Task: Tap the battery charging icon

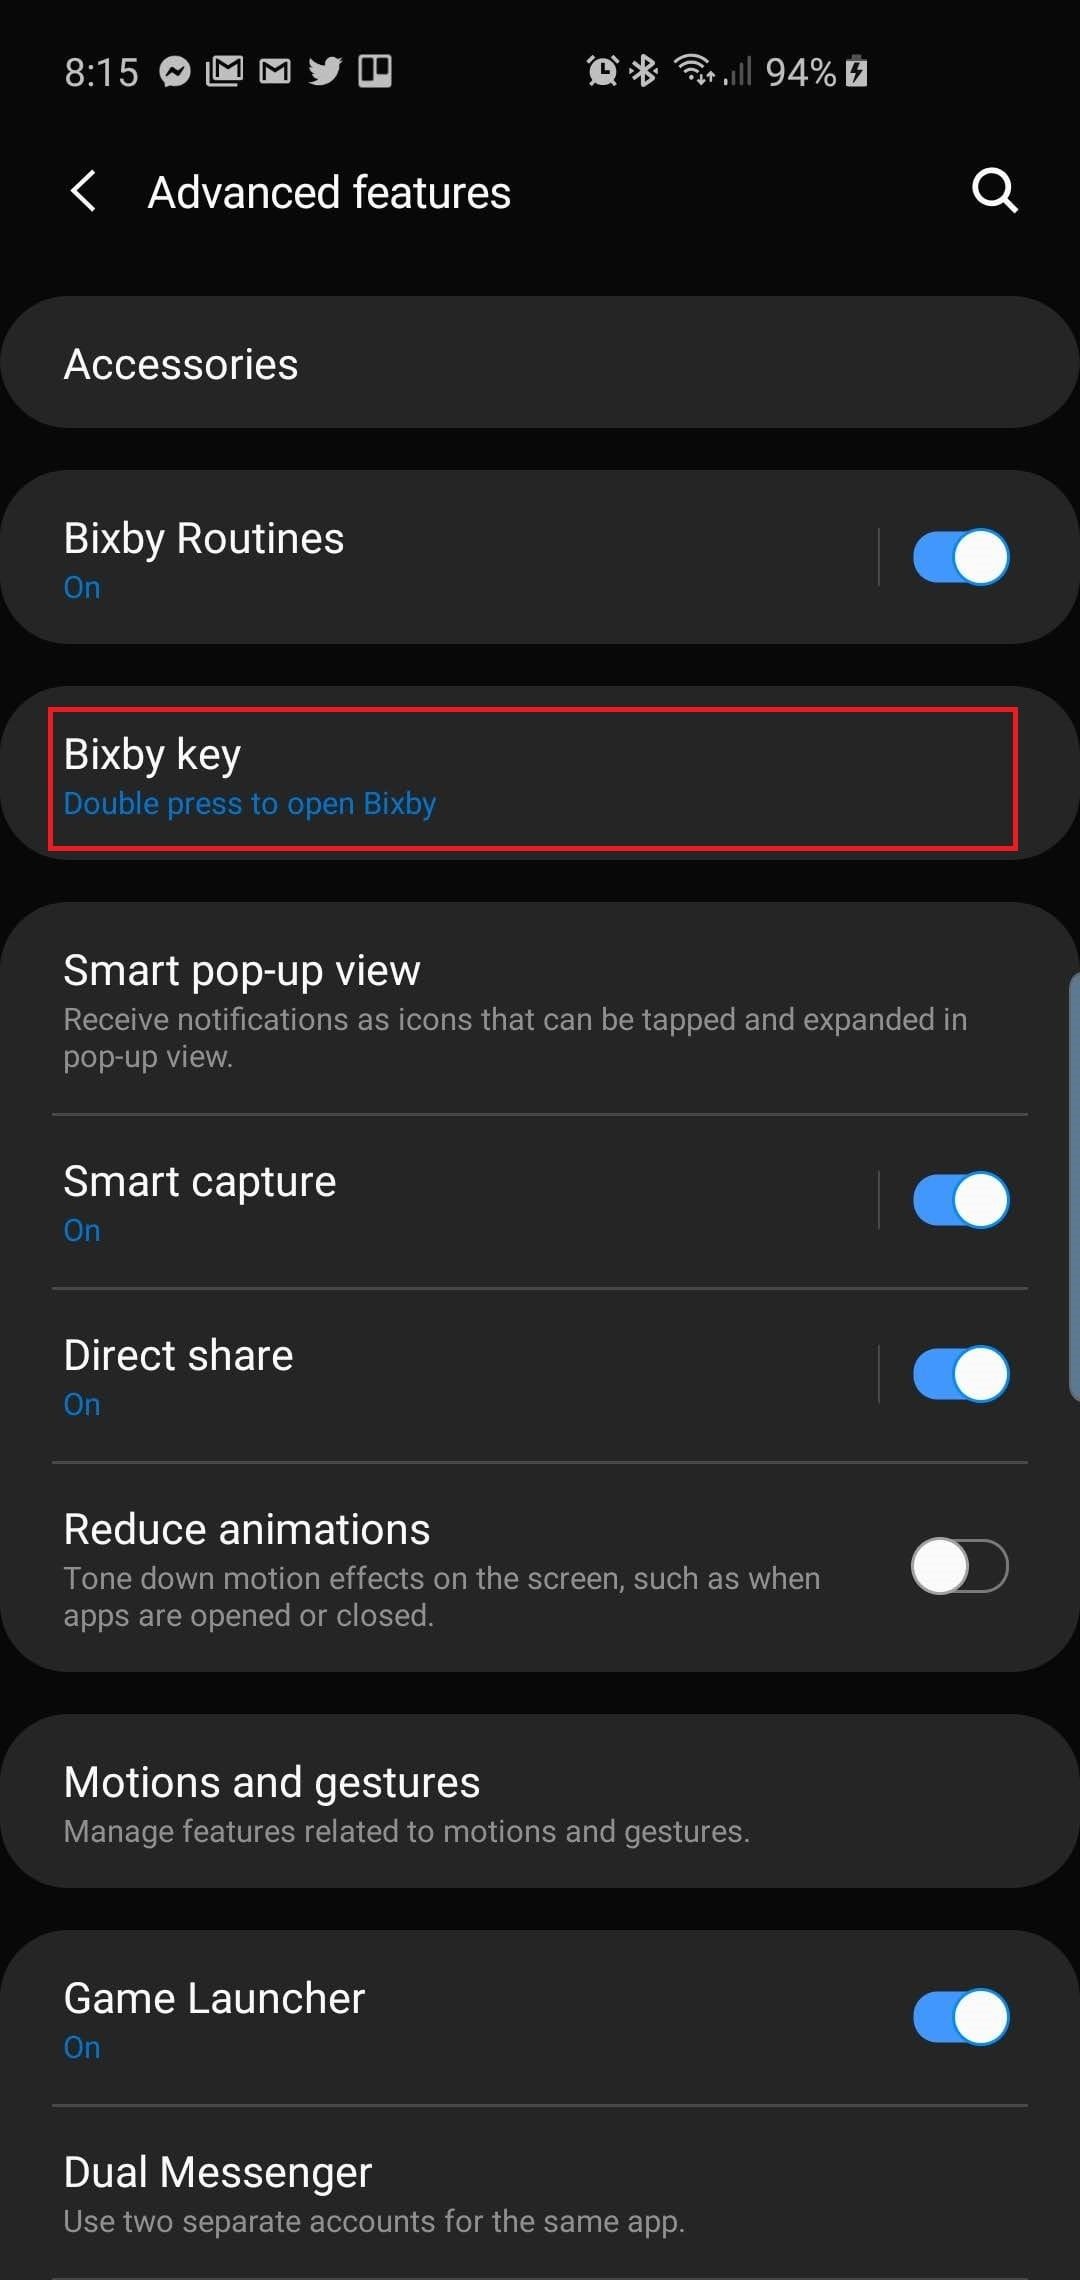Action: click(x=856, y=72)
